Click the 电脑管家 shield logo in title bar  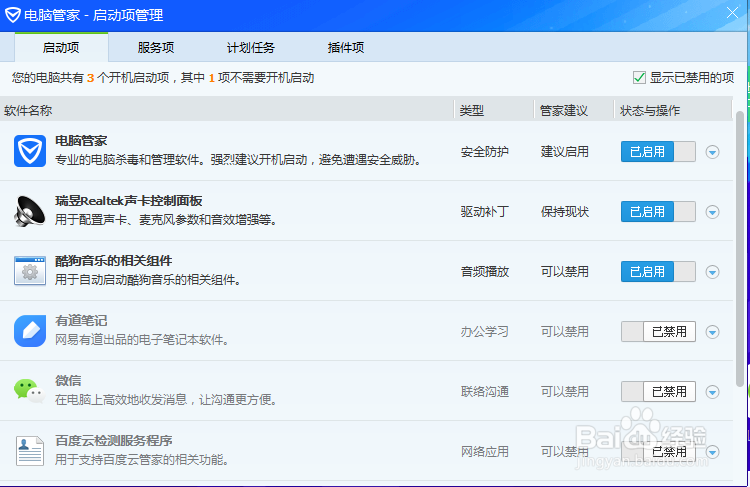(13, 15)
